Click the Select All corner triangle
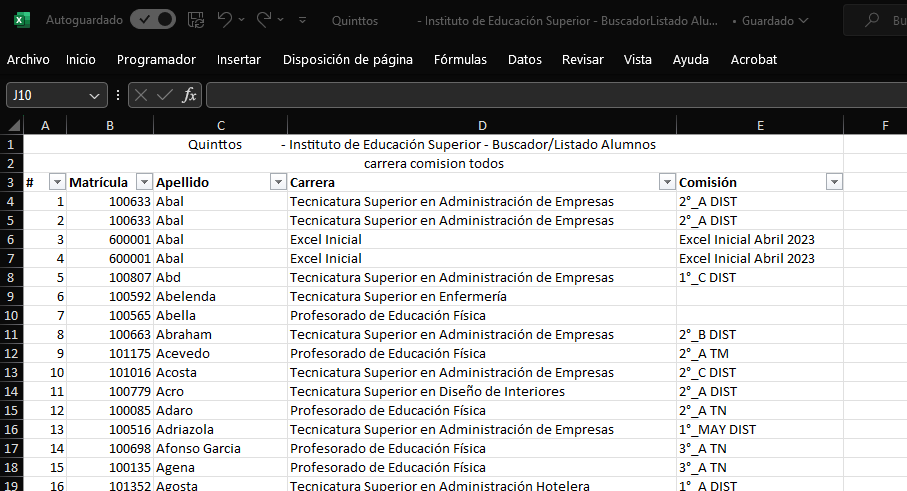The image size is (907, 491). (x=12, y=125)
